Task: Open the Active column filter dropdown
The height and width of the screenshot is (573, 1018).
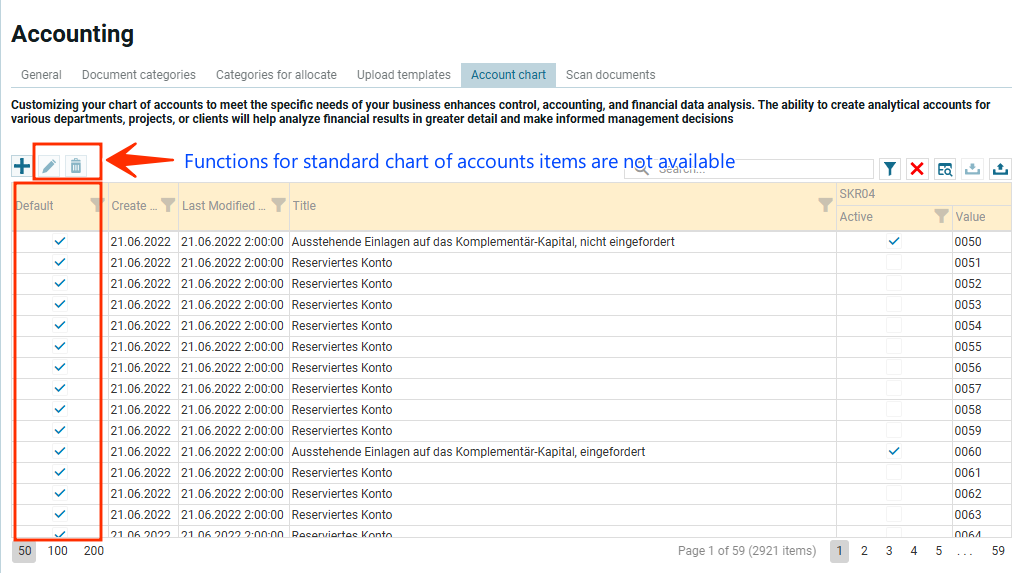Action: [x=940, y=216]
